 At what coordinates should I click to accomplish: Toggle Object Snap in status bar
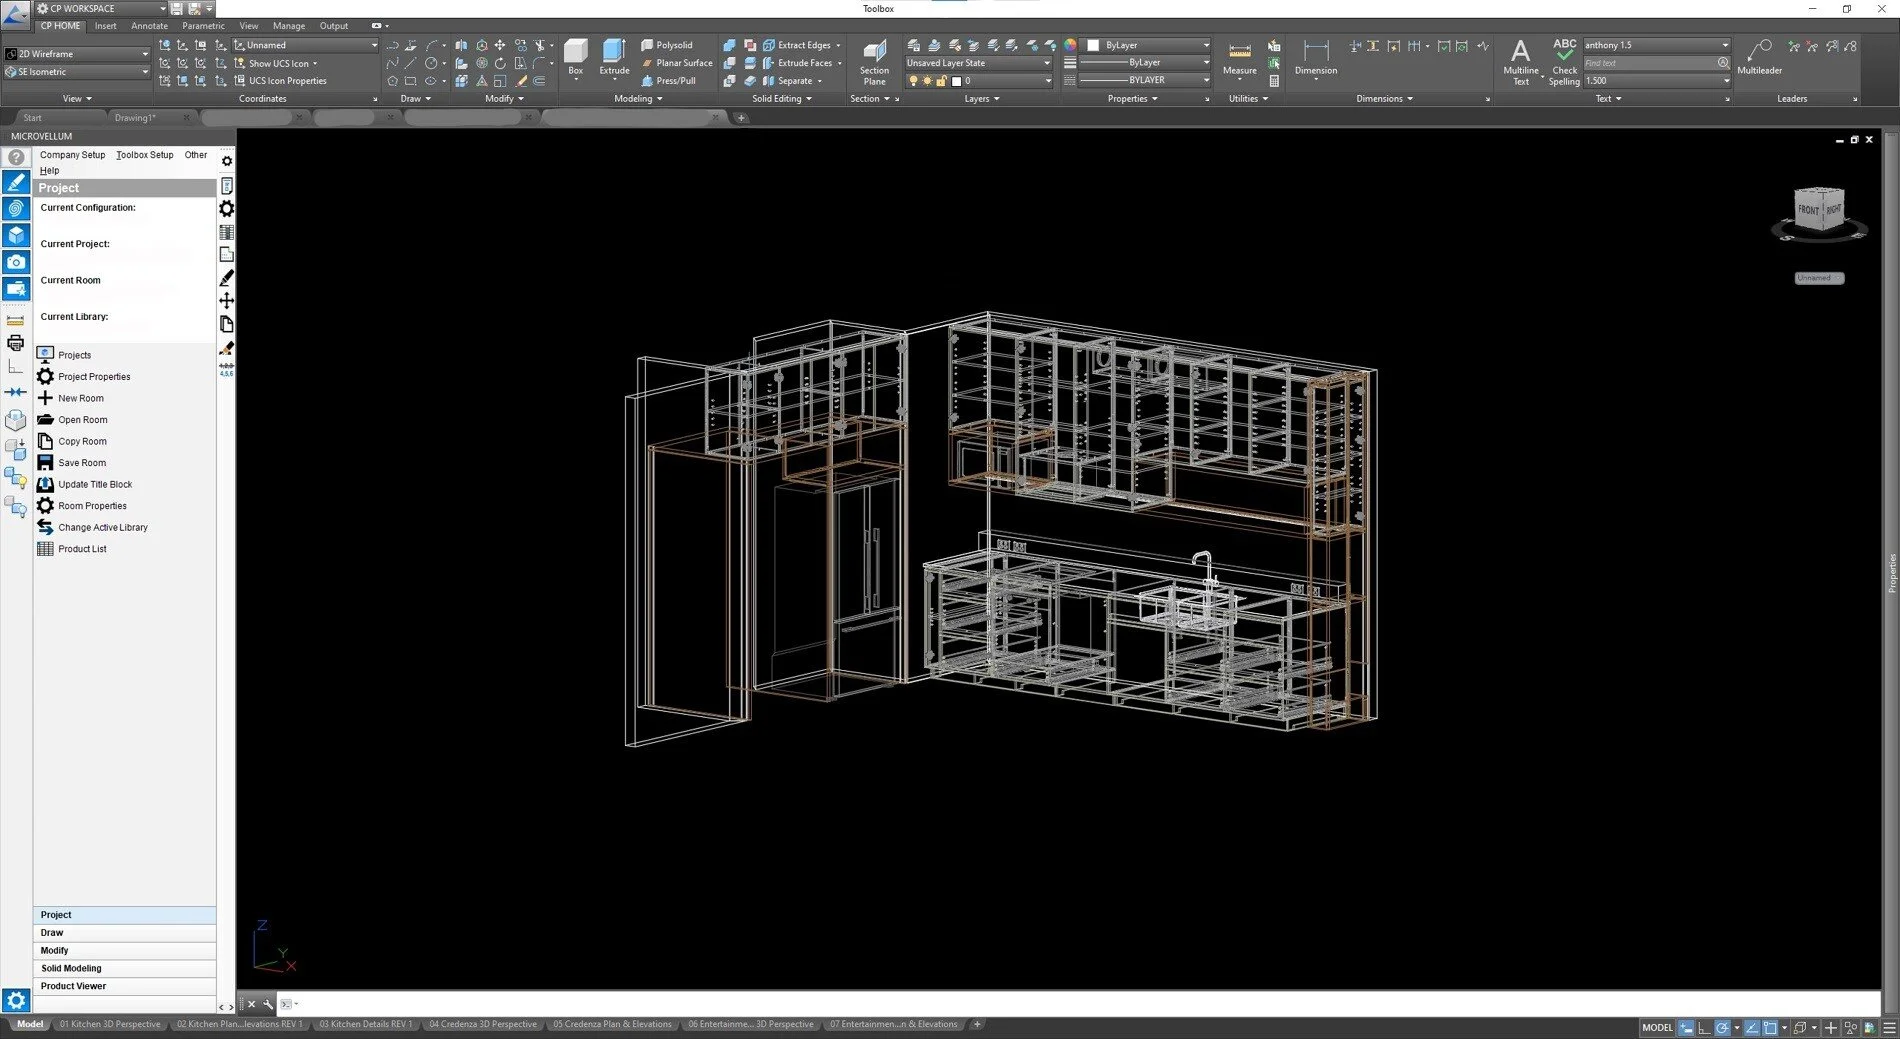click(1770, 1027)
